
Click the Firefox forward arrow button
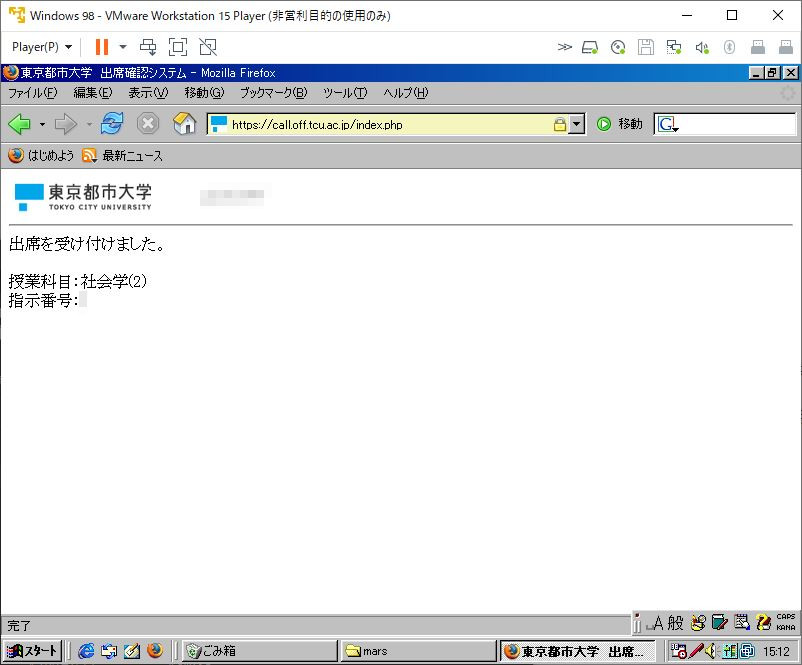click(x=65, y=124)
